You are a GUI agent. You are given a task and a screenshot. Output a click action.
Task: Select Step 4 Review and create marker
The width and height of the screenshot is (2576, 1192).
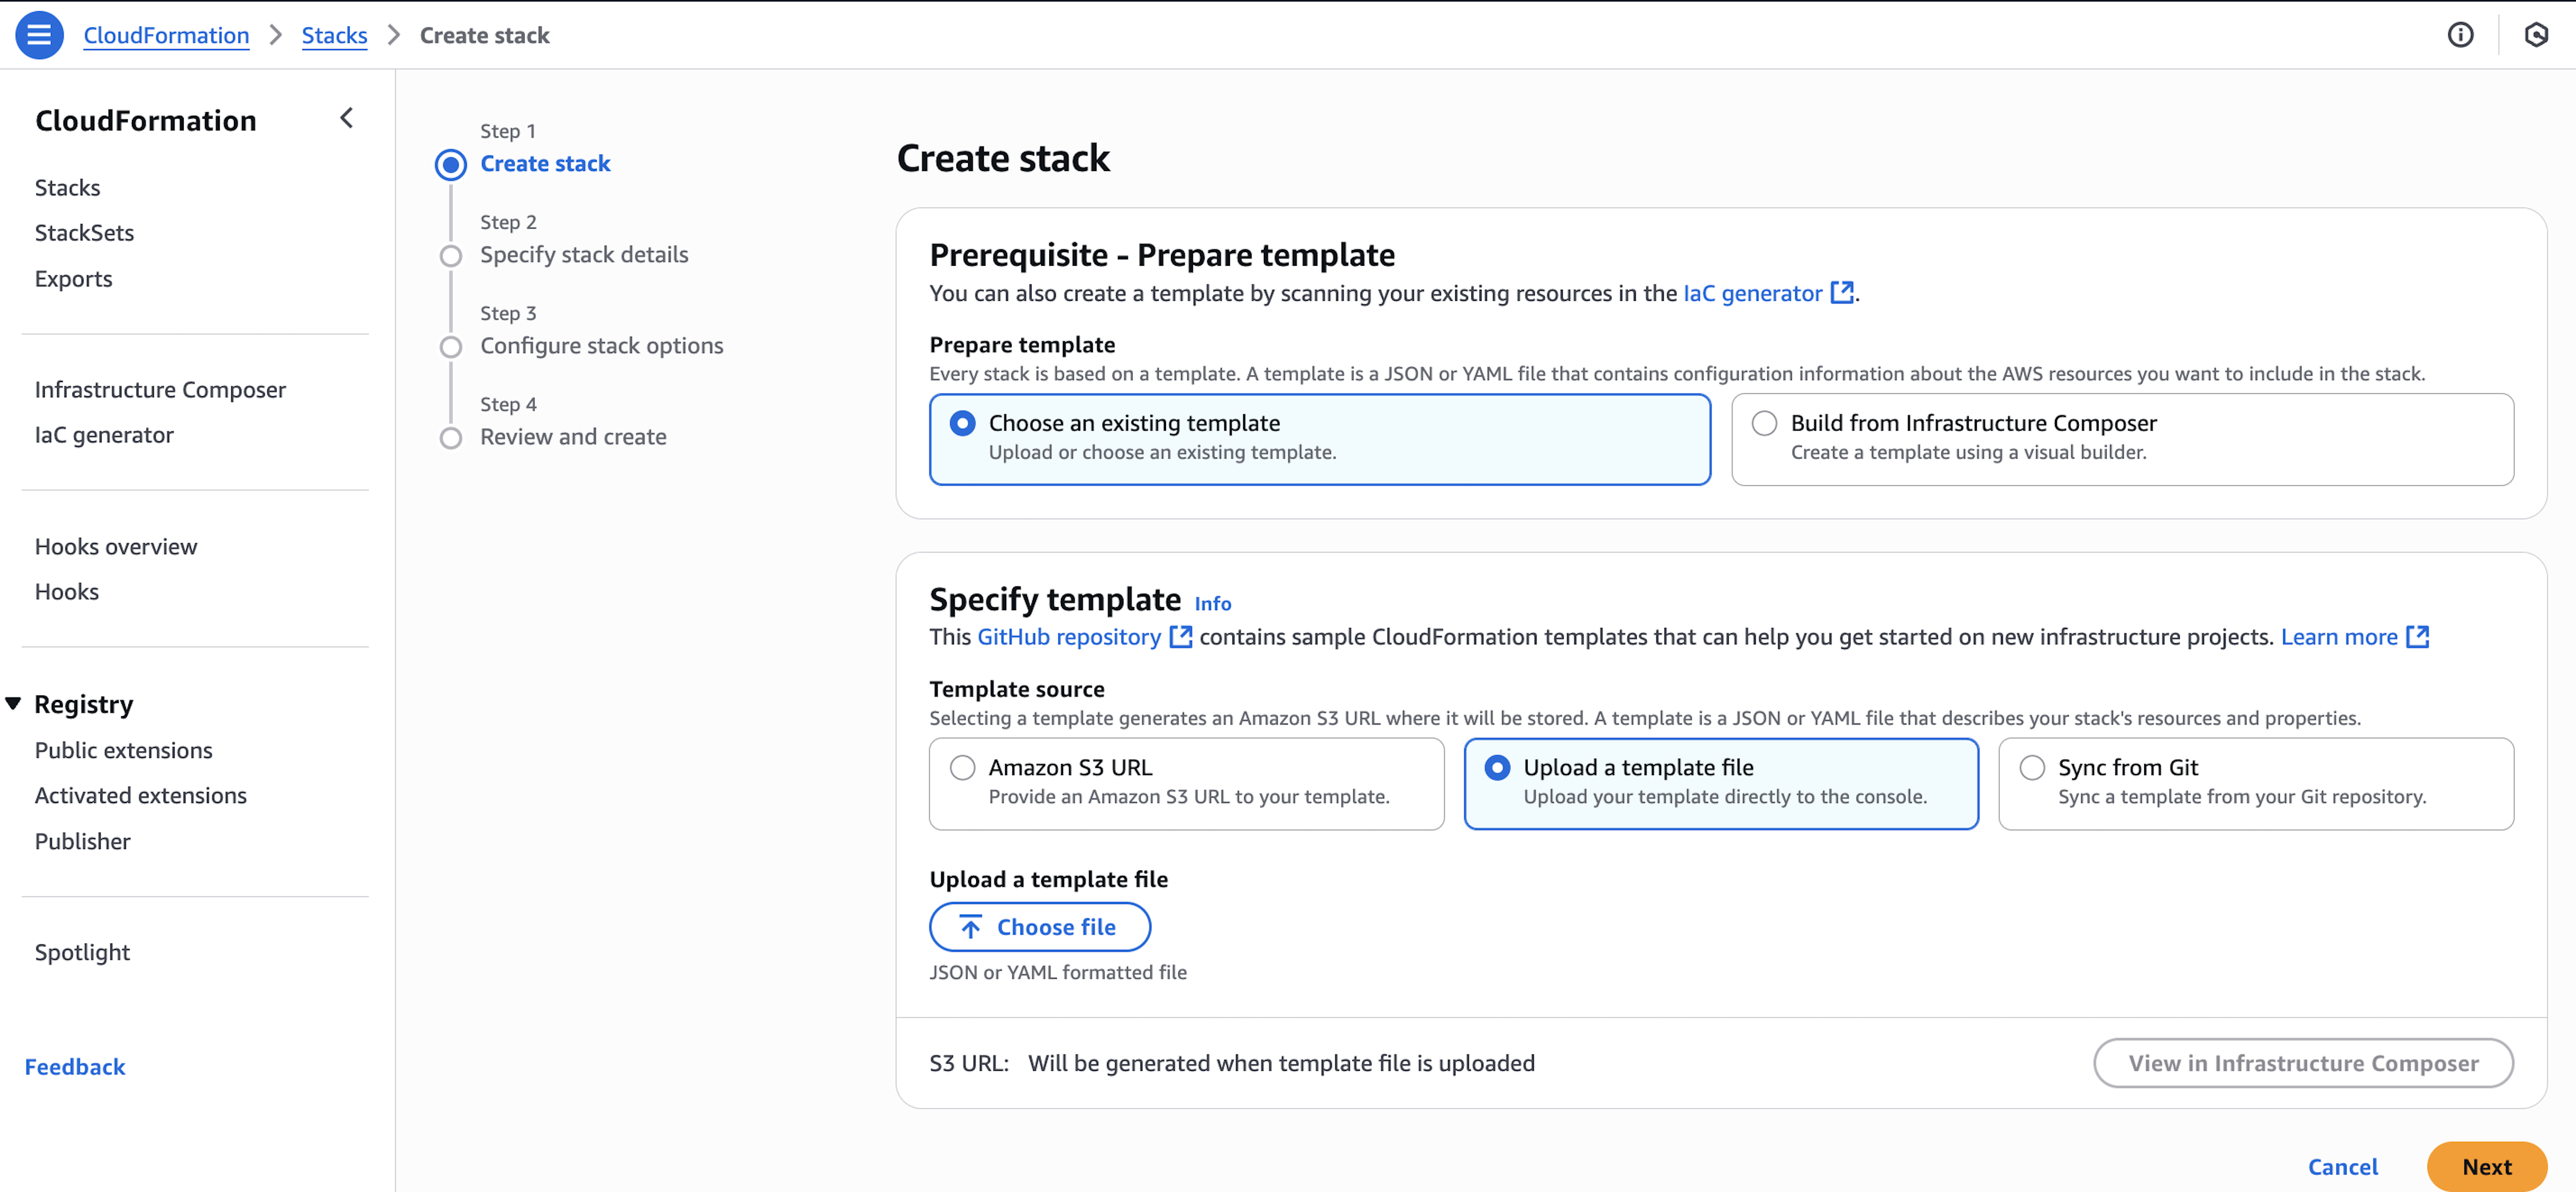click(x=451, y=437)
